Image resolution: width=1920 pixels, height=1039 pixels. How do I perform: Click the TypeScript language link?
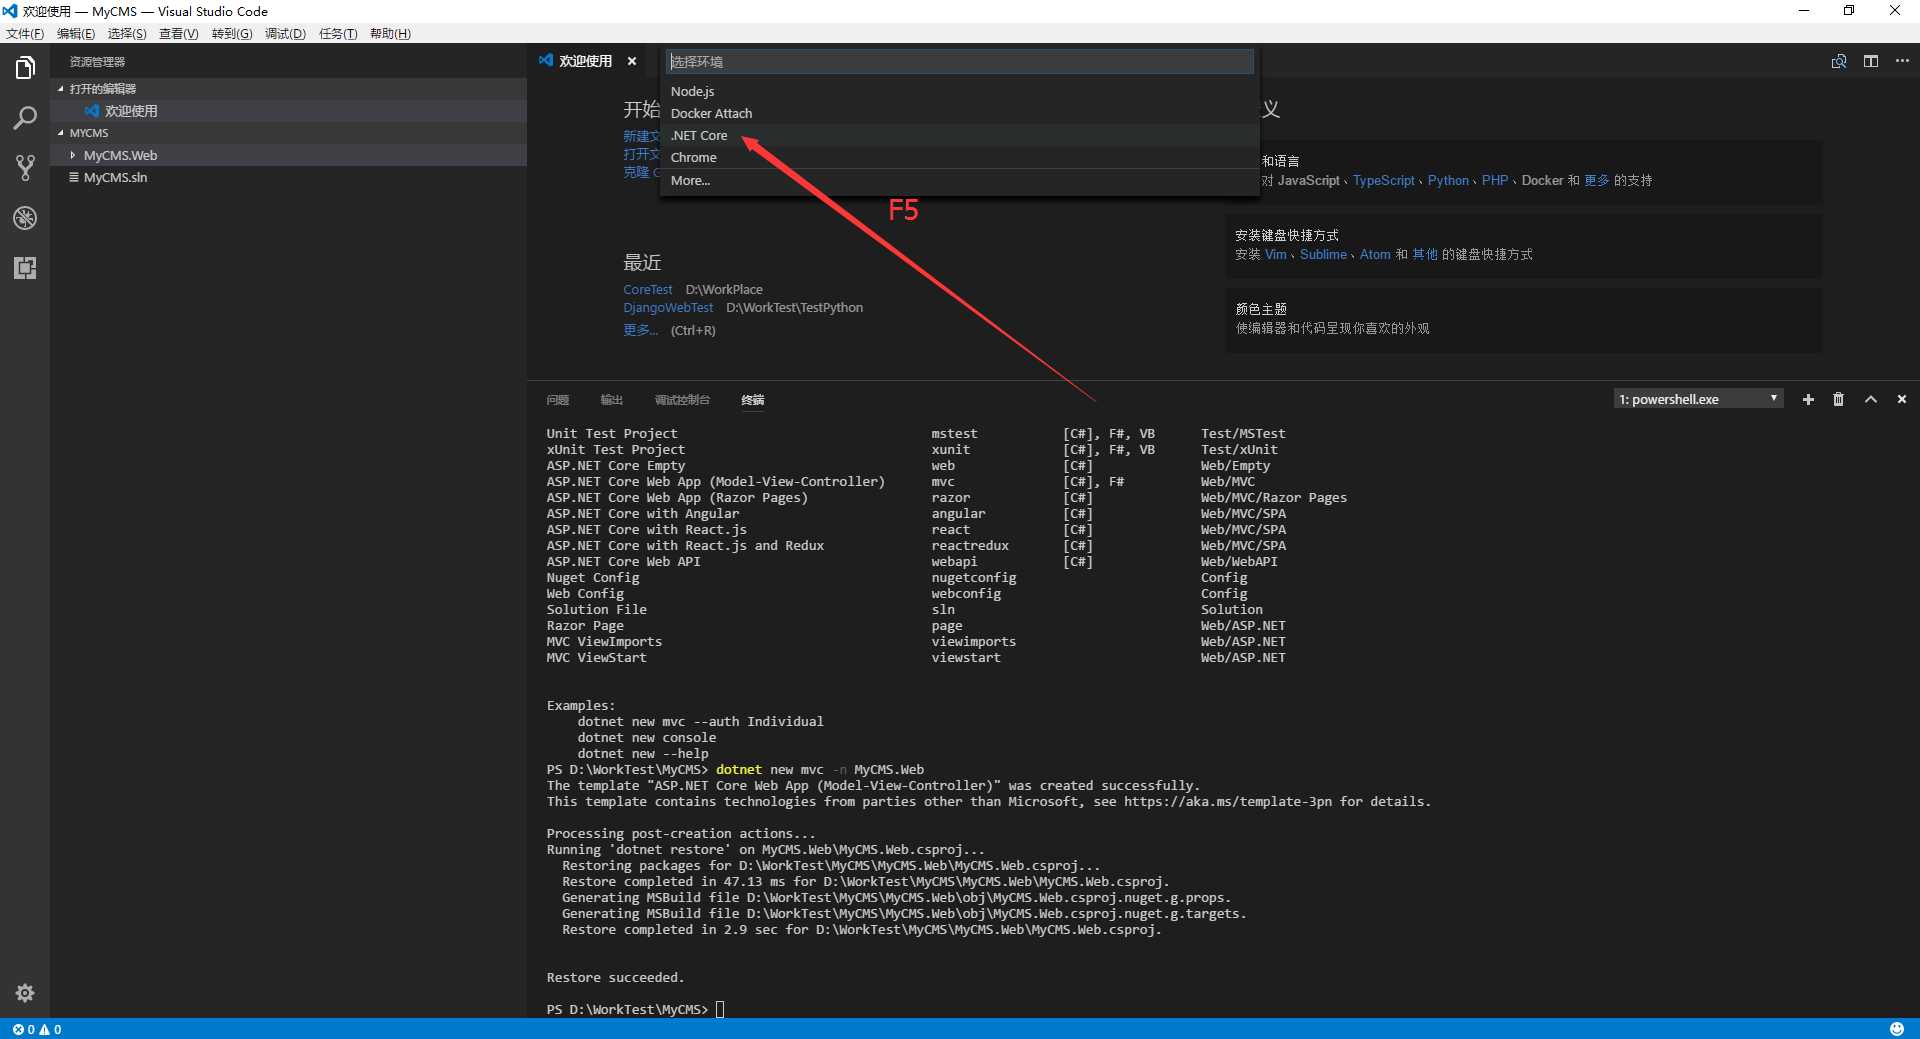pyautogui.click(x=1384, y=181)
